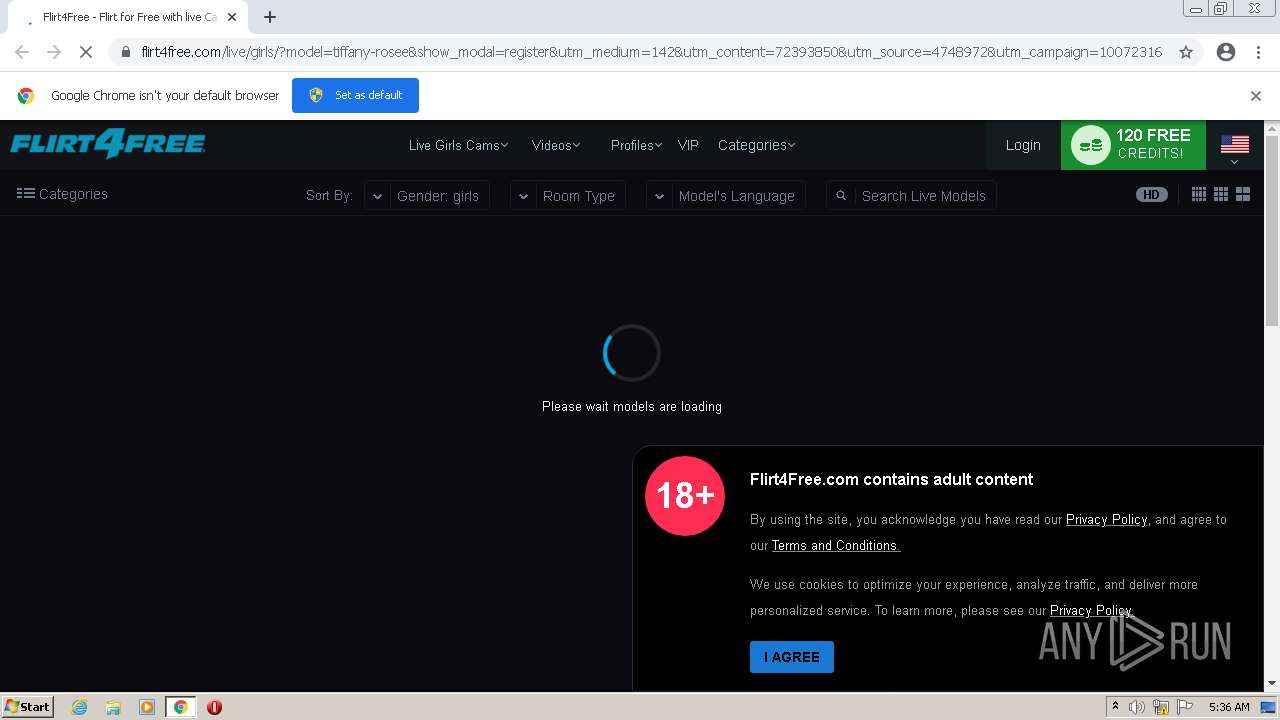Click the Login button

coord(1023,145)
